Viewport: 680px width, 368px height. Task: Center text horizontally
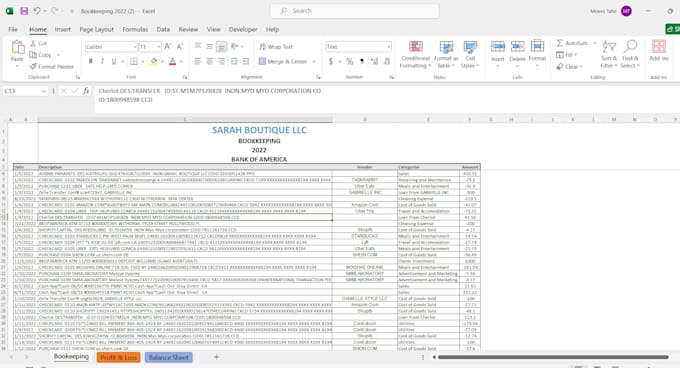209,62
